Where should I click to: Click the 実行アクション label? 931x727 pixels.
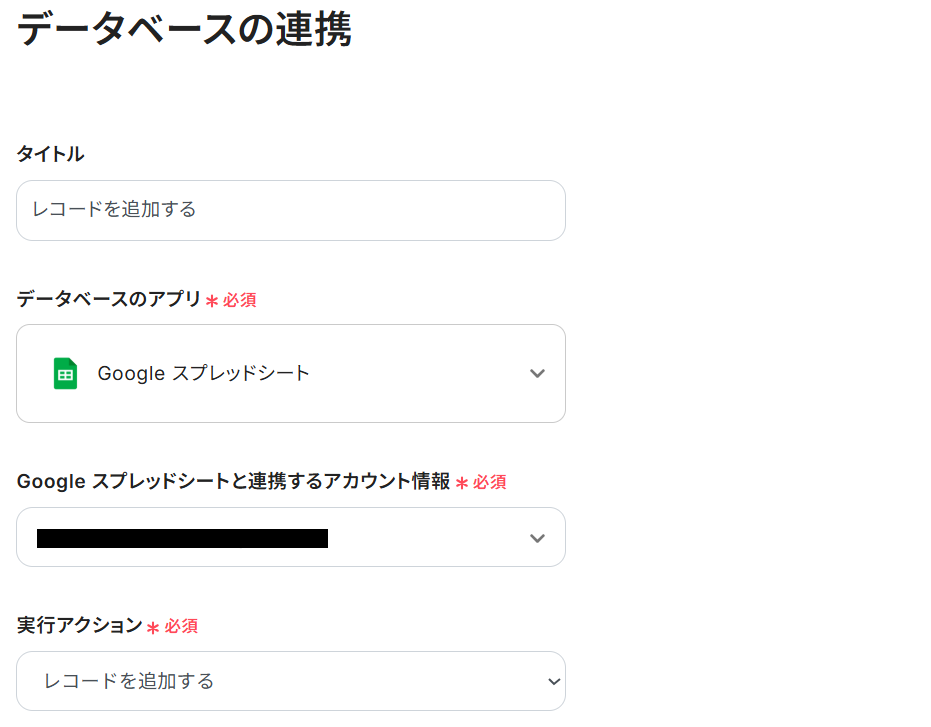pyautogui.click(x=80, y=625)
